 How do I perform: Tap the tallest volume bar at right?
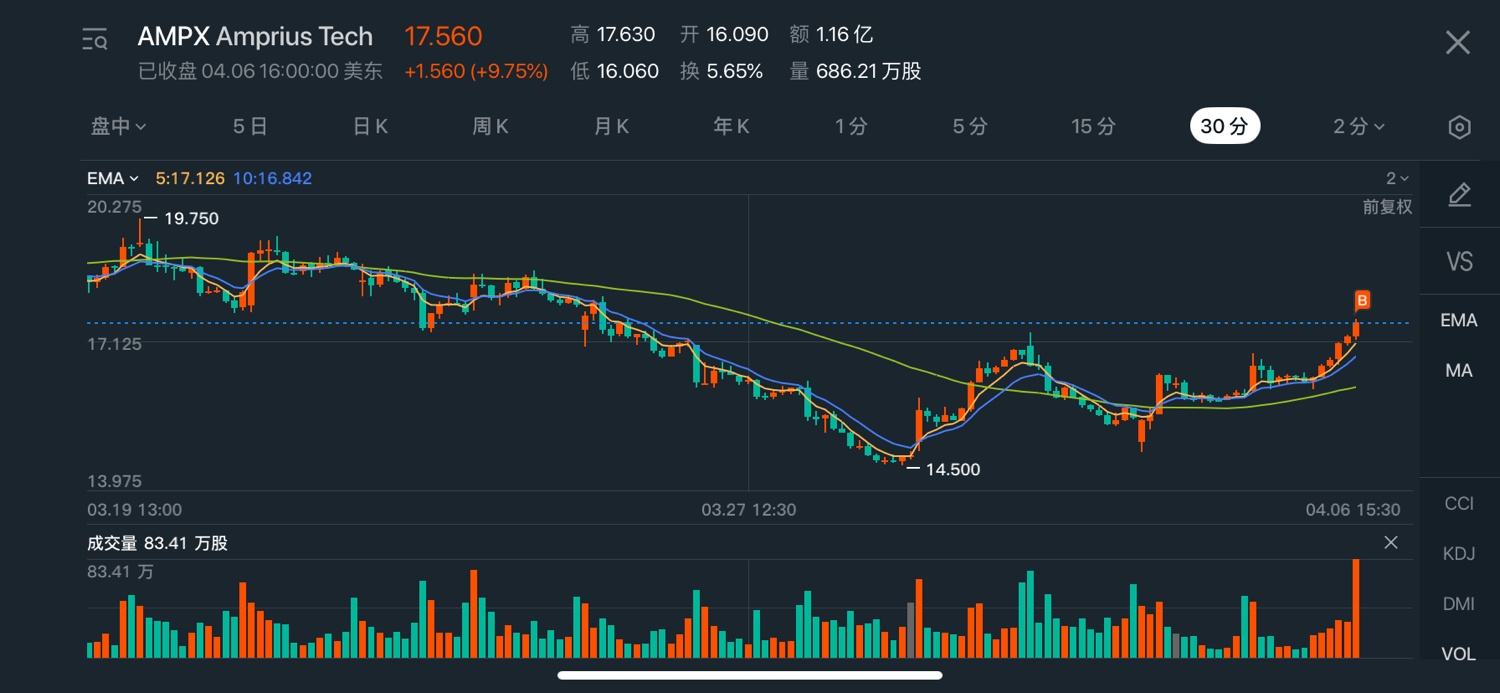[x=1356, y=608]
